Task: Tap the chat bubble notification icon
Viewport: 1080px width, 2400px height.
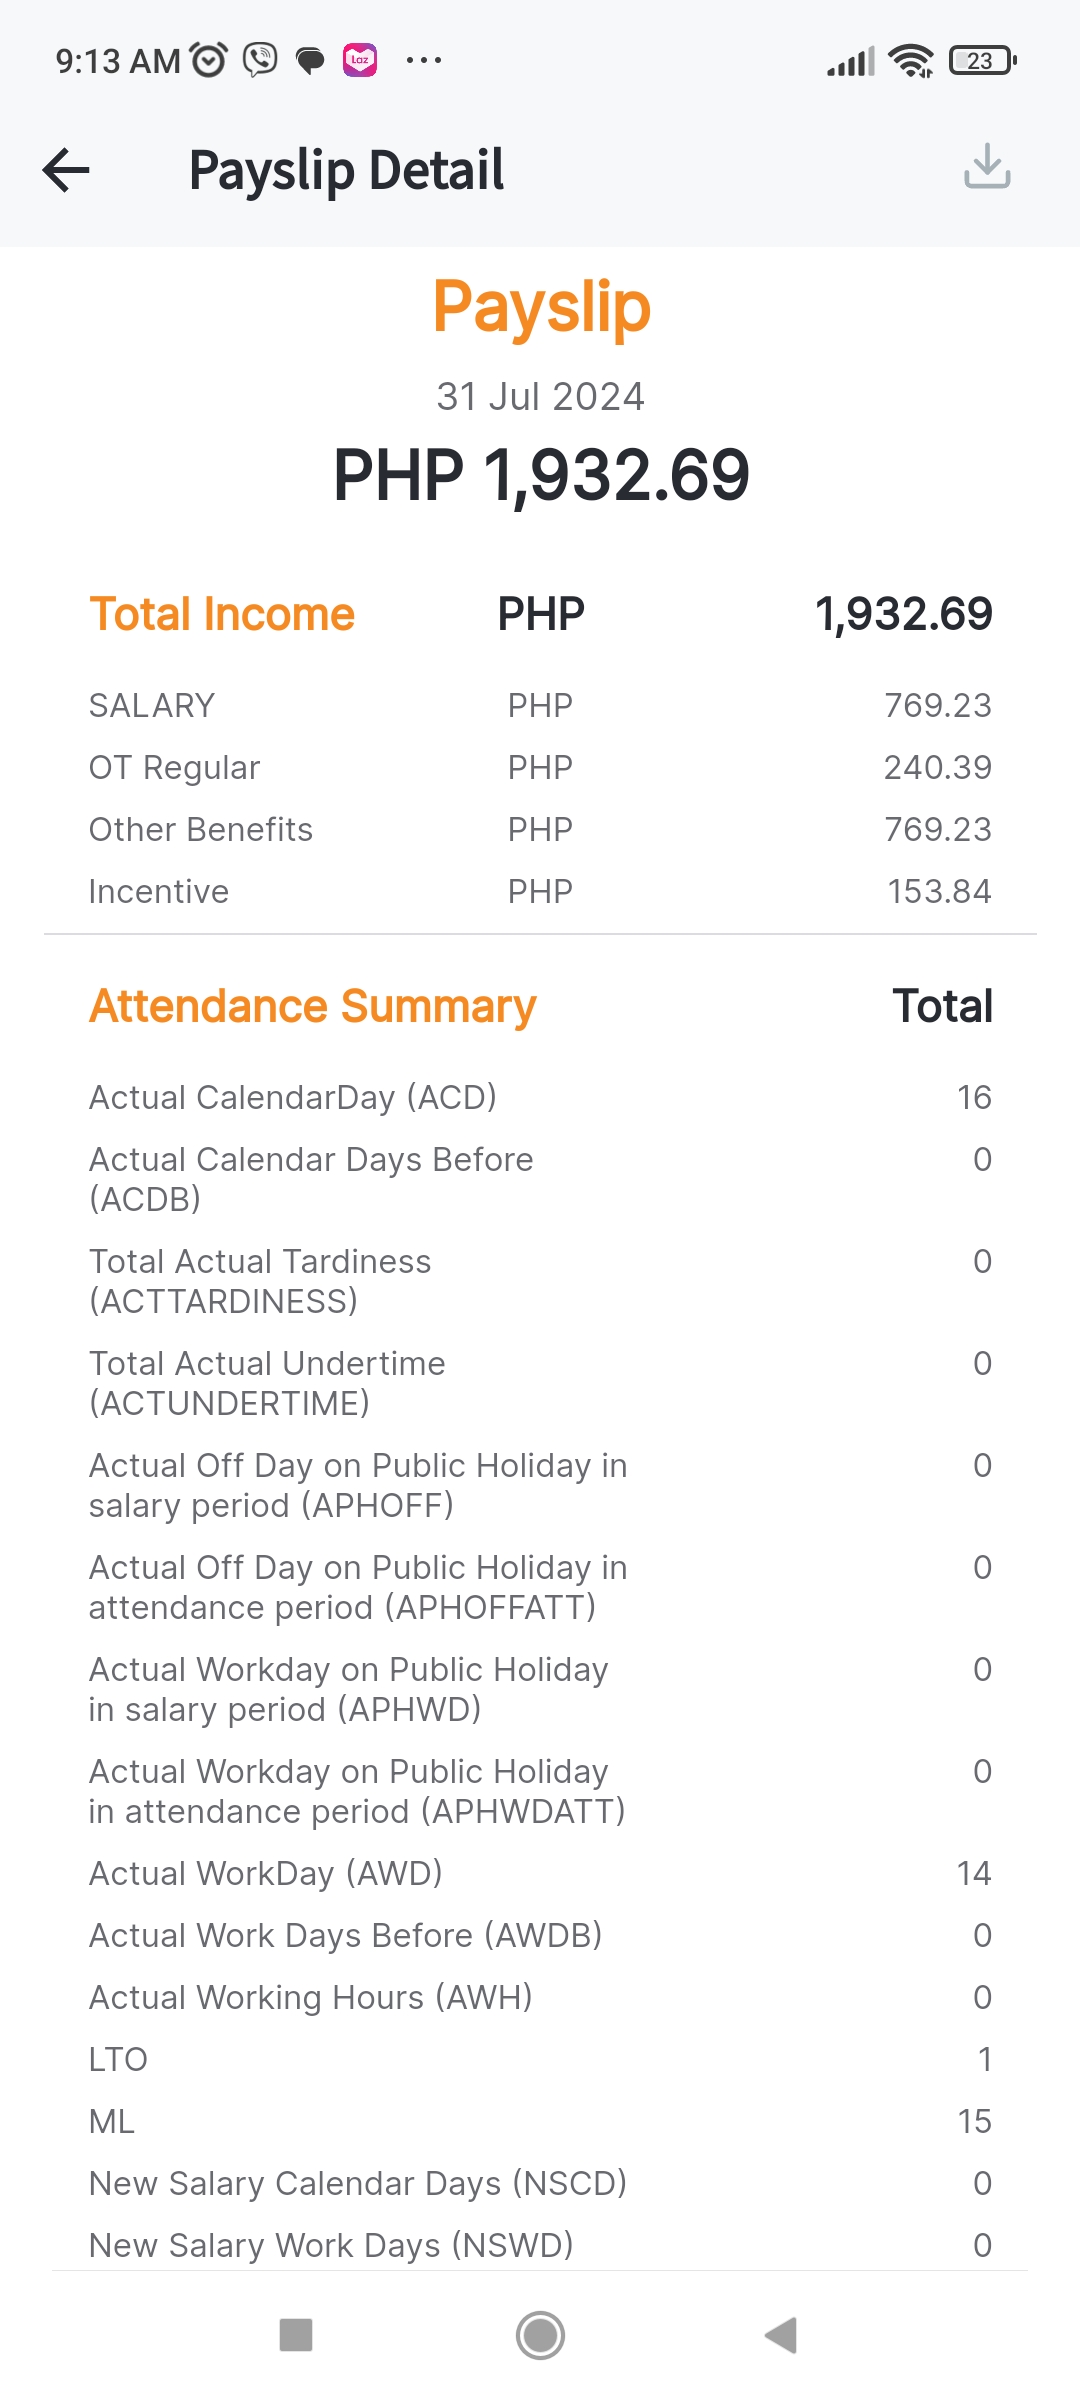Action: pyautogui.click(x=310, y=61)
